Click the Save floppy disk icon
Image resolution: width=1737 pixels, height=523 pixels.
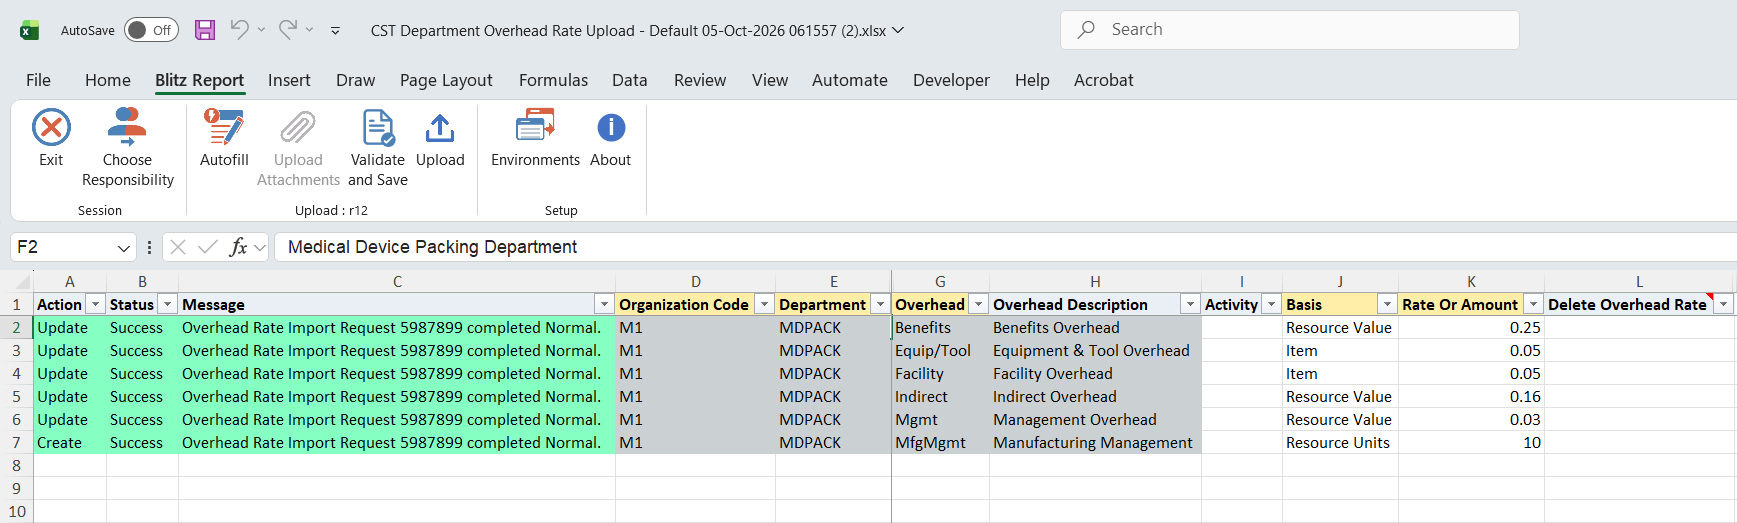[x=205, y=30]
